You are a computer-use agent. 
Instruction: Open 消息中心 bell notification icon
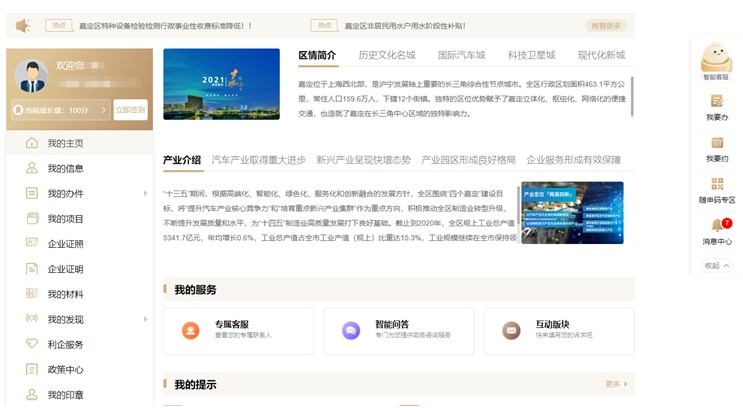(716, 225)
